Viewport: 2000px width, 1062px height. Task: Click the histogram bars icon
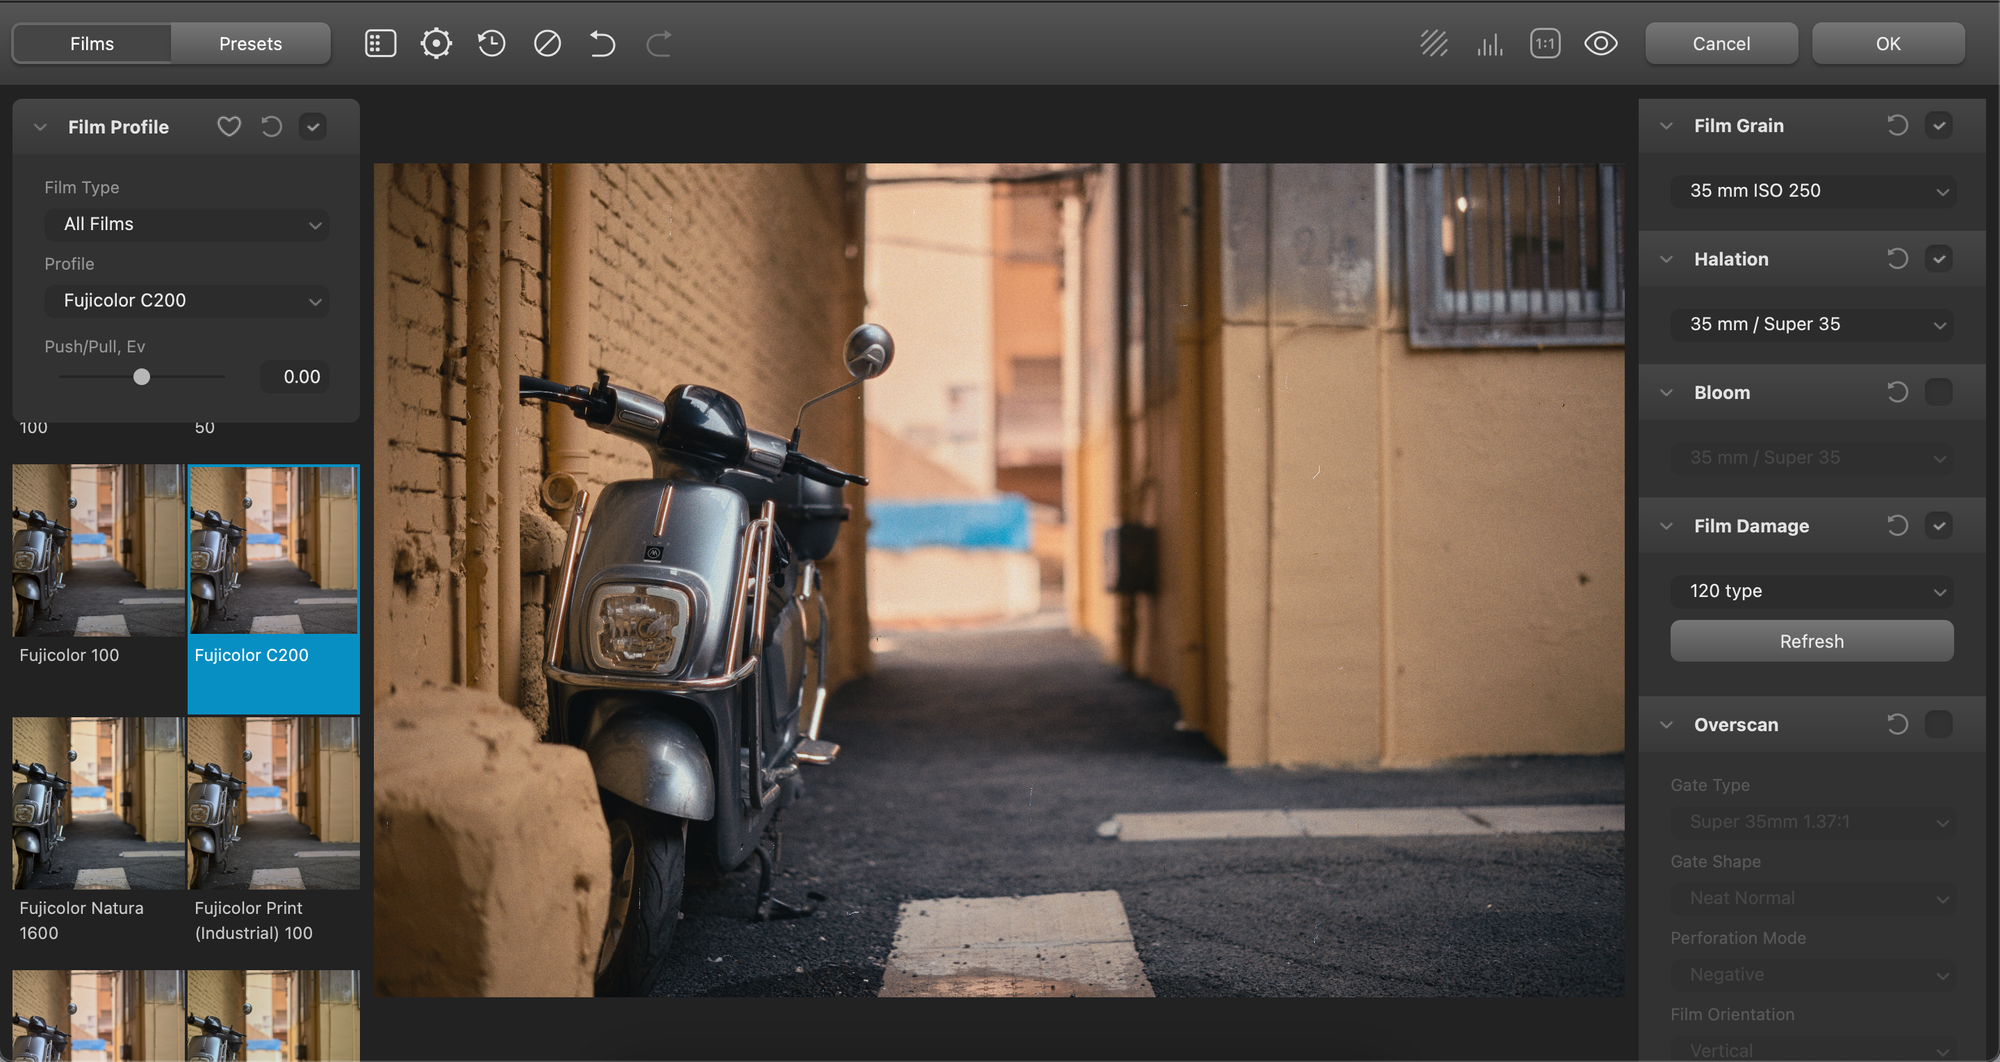coord(1490,44)
